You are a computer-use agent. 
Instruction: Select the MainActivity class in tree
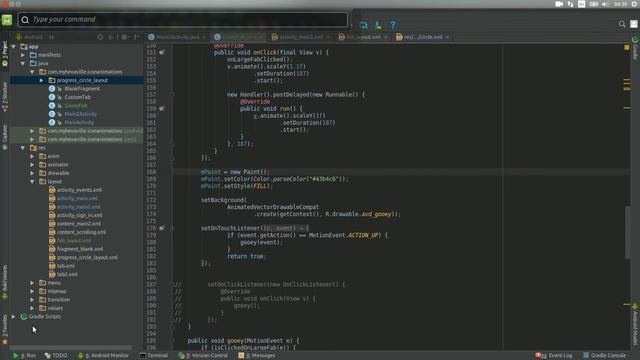point(79,122)
